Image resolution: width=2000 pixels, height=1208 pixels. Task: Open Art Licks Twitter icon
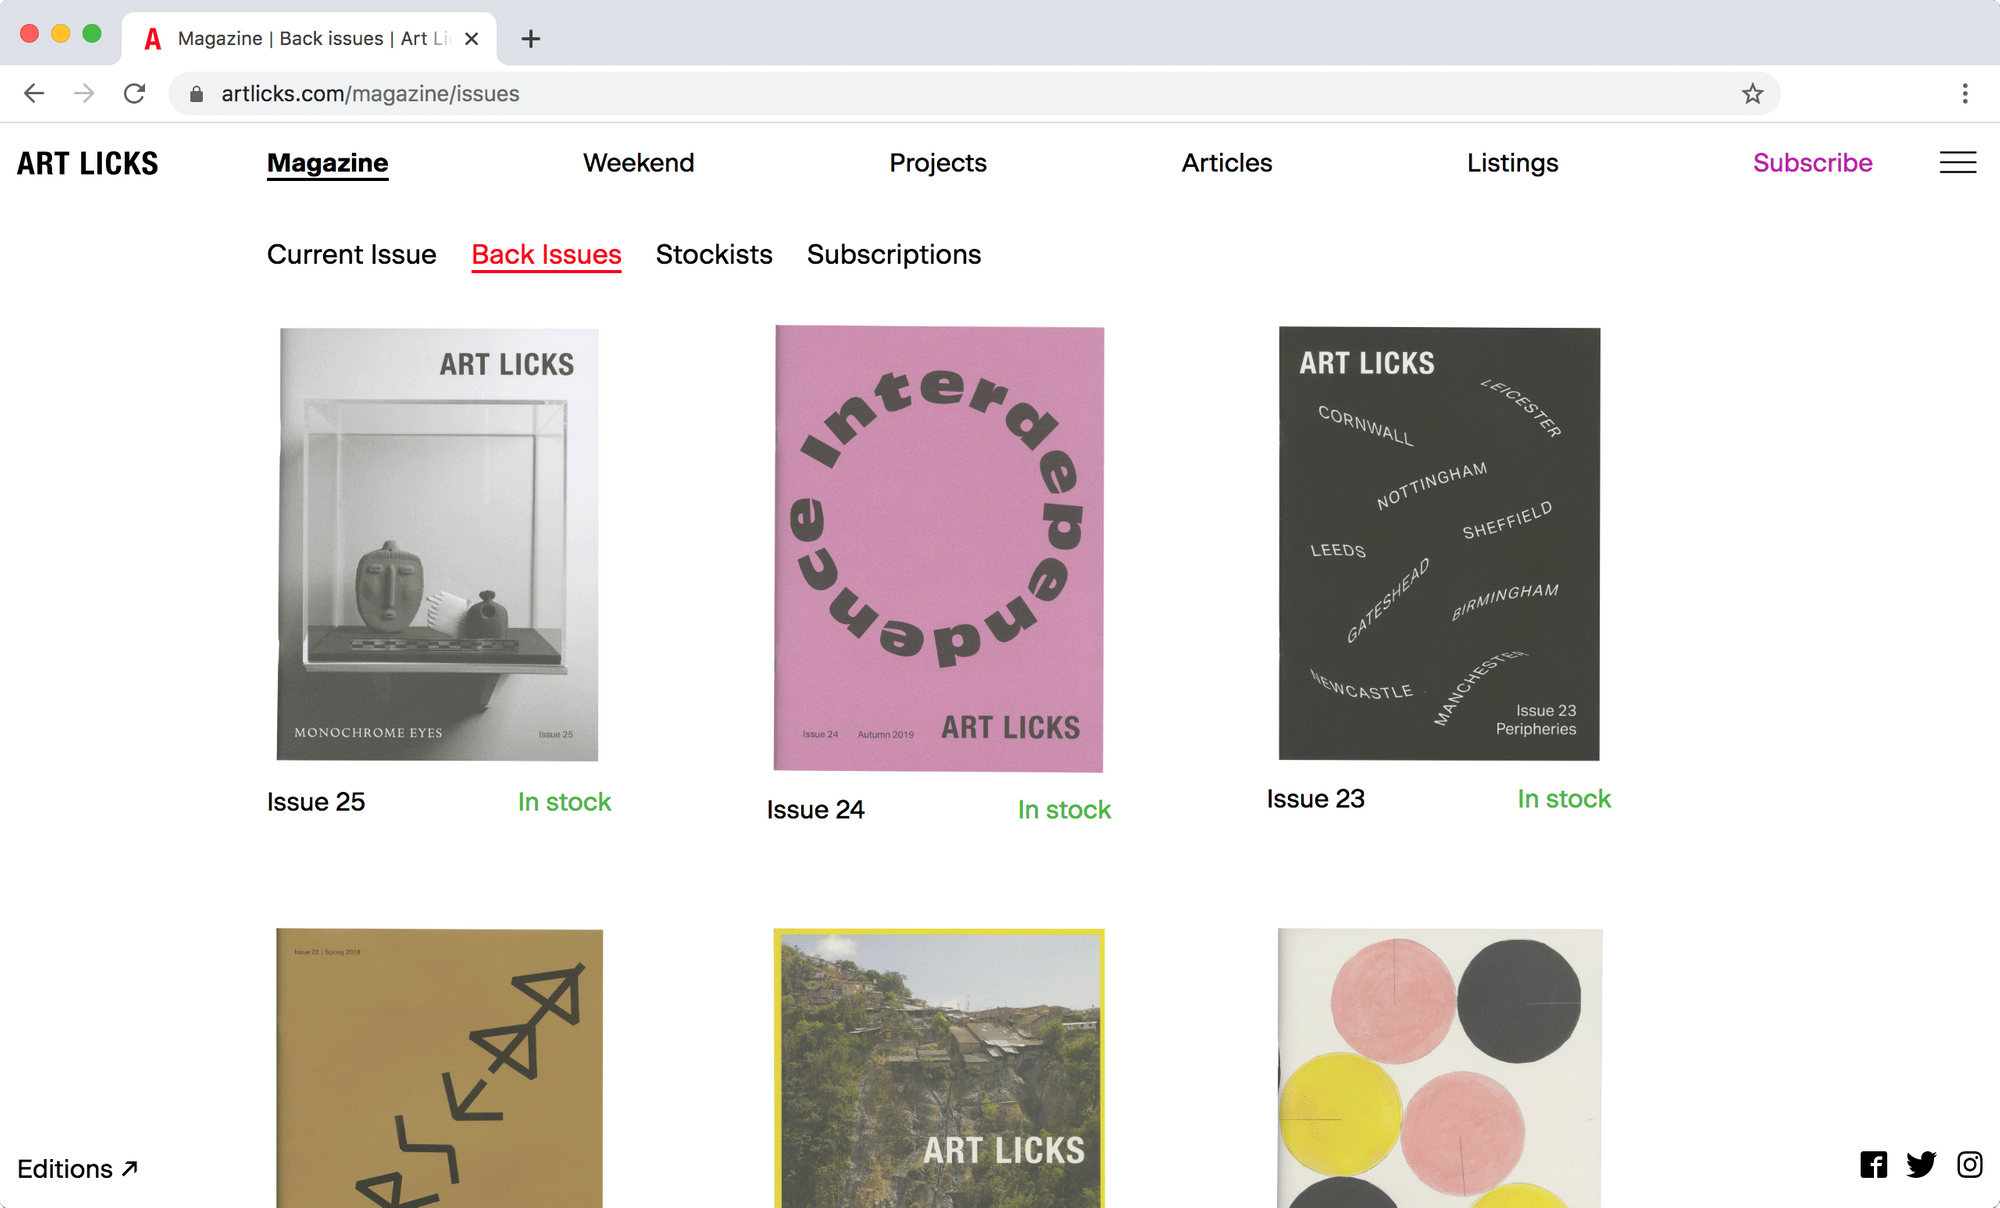(1921, 1165)
